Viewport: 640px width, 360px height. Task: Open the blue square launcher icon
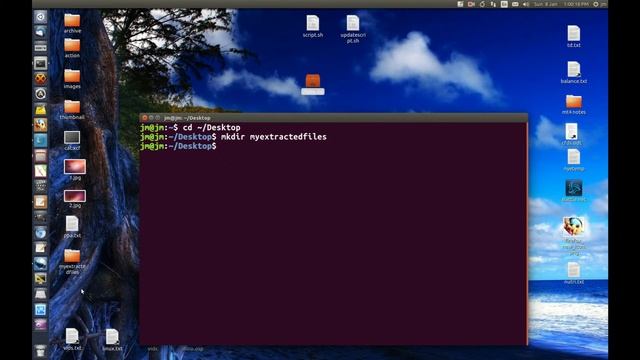(40, 140)
